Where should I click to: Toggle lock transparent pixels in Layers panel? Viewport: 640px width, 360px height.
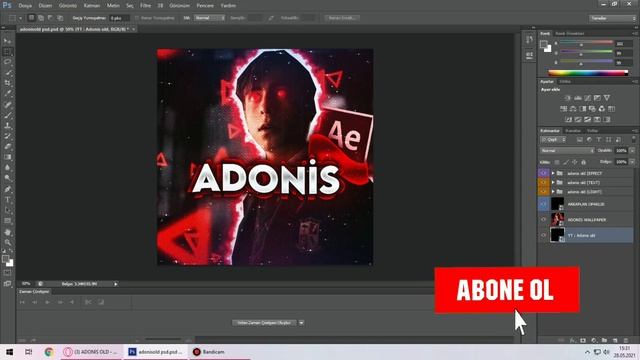coord(557,162)
